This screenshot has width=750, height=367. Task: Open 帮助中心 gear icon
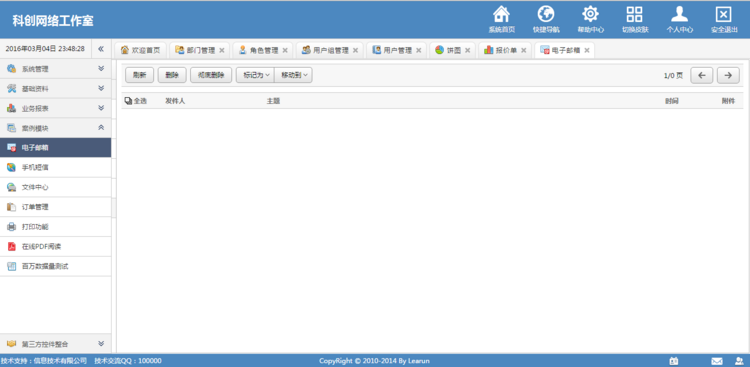point(590,14)
